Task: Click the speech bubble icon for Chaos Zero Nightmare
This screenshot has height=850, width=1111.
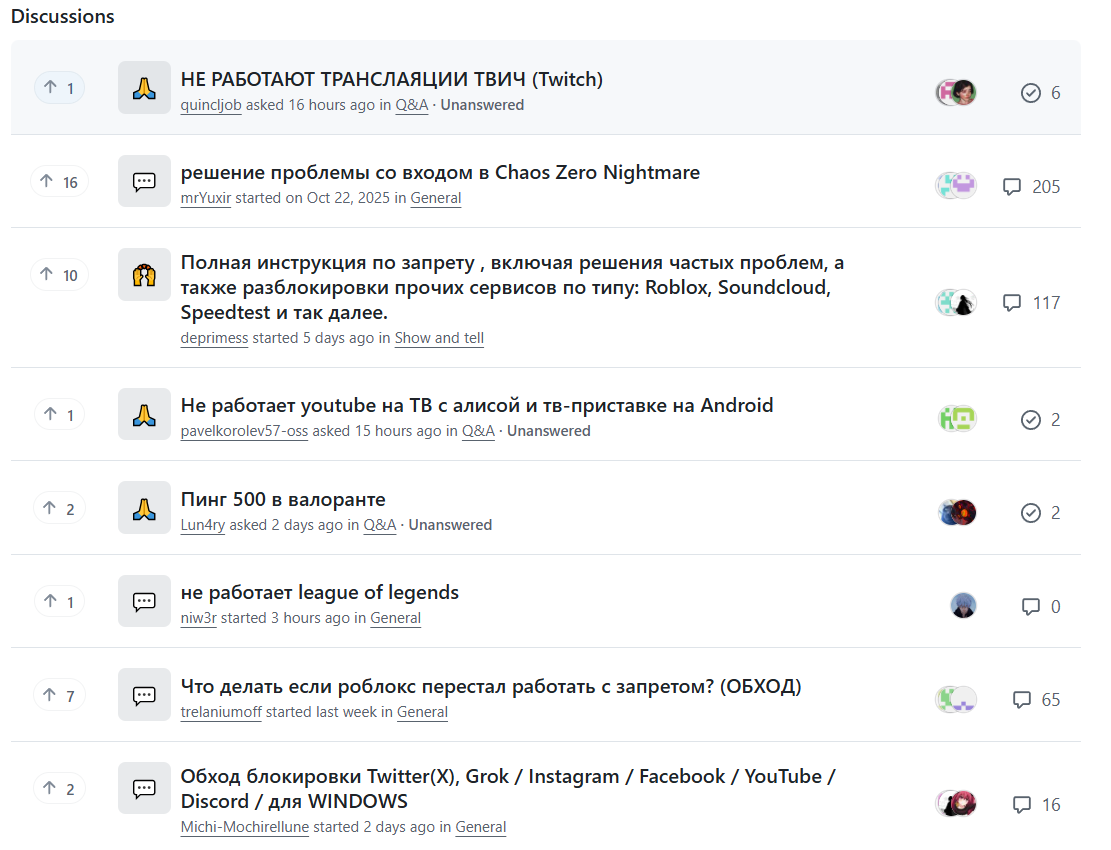Action: (144, 182)
